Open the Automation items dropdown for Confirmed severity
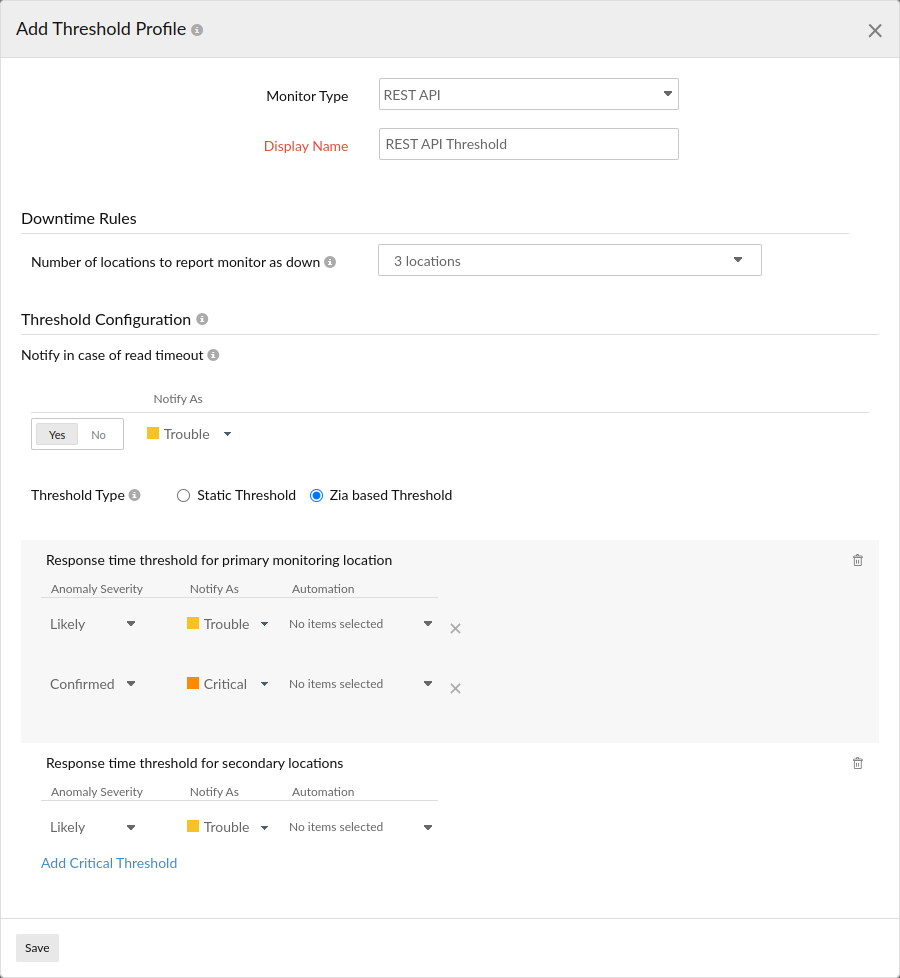 pos(427,684)
